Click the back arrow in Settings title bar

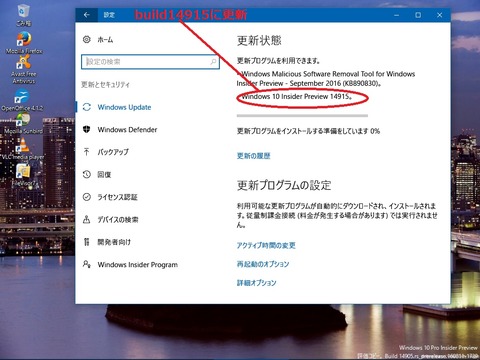(87, 15)
